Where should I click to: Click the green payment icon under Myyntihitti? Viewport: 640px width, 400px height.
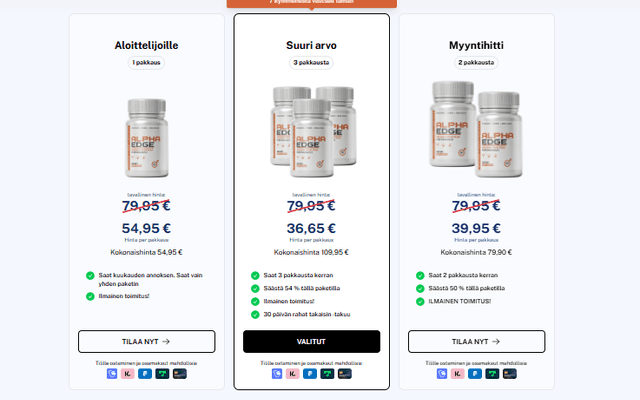click(x=492, y=373)
